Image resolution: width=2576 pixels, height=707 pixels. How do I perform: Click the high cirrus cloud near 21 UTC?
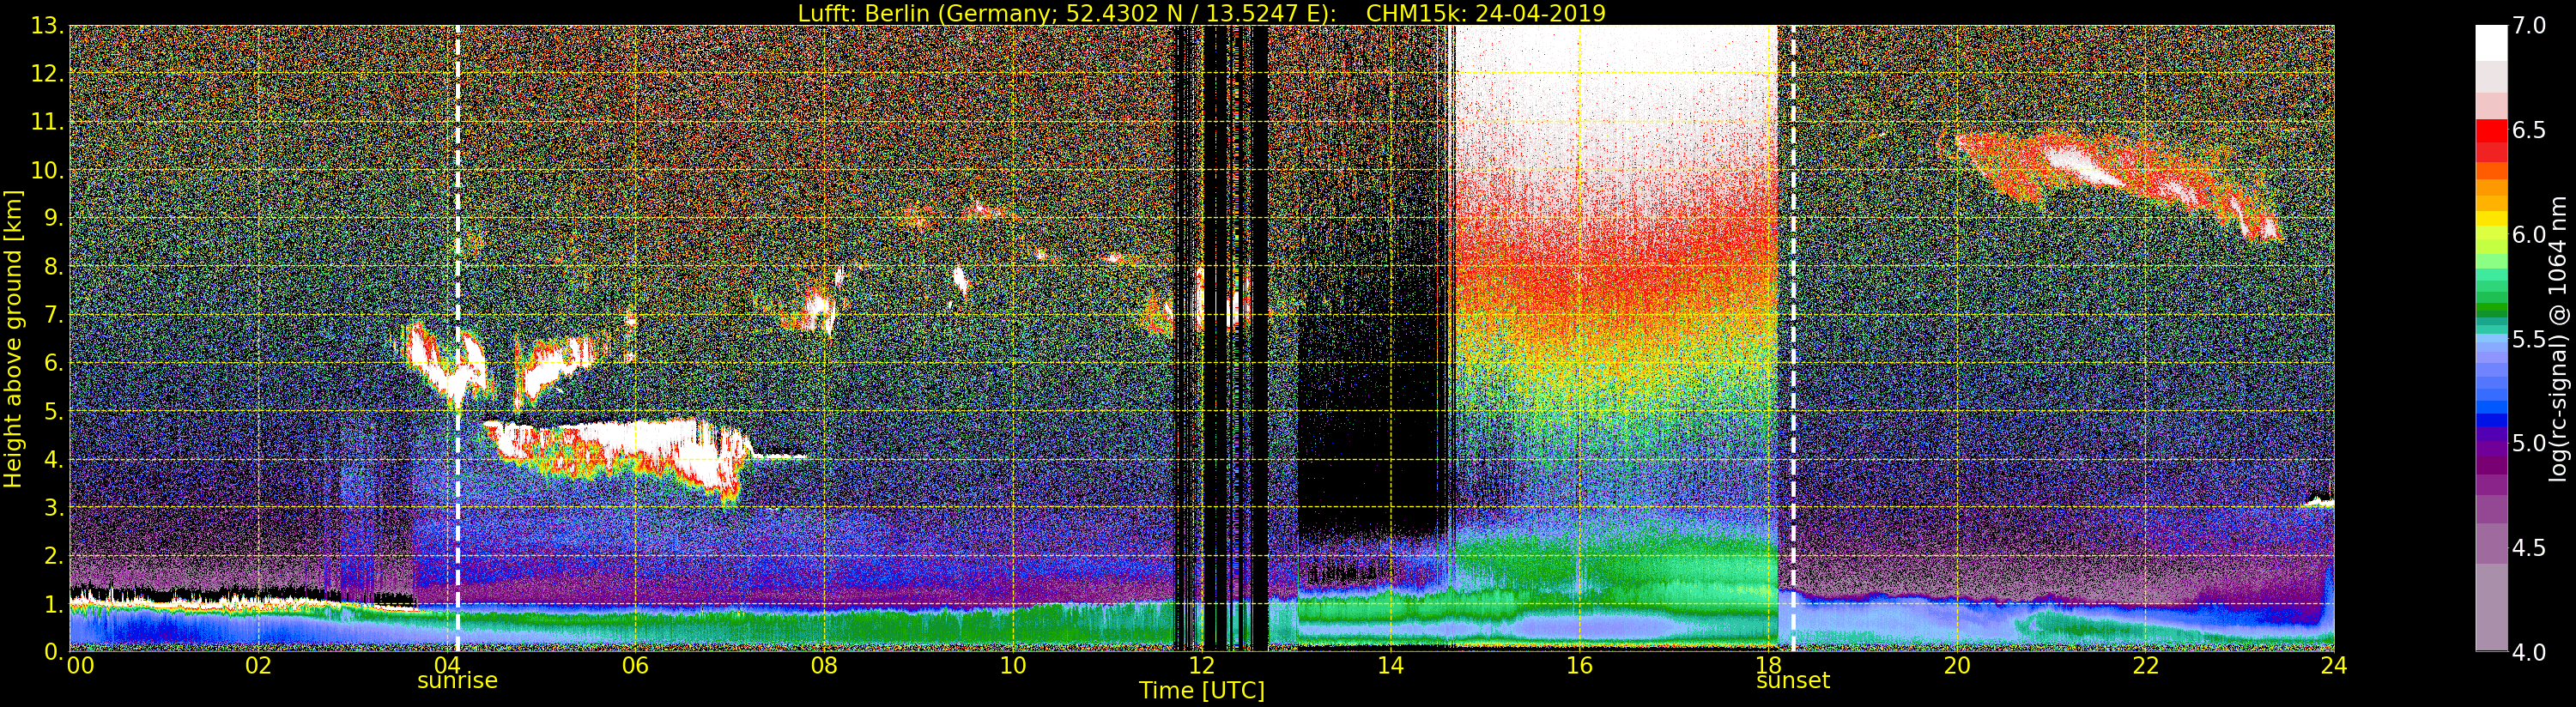[x=2080, y=163]
